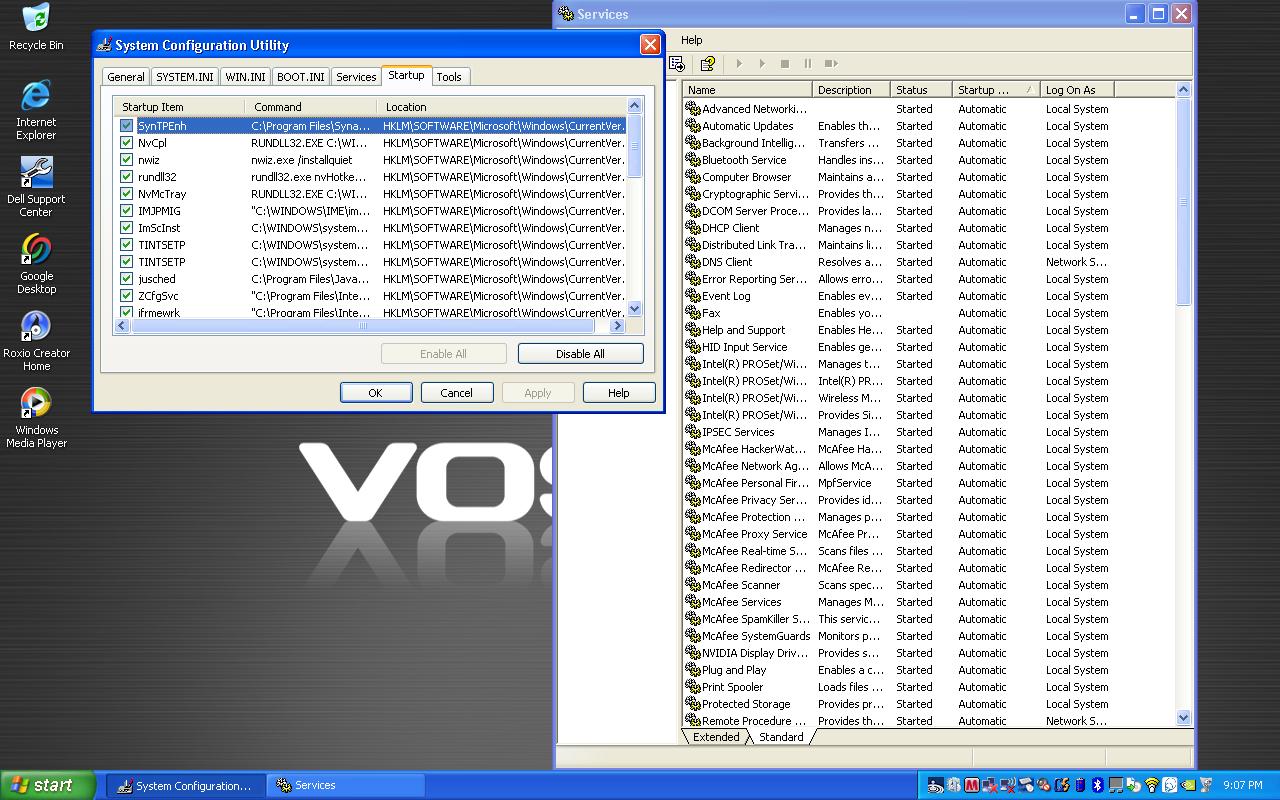Click the Export List toolbar icon in Services
The width and height of the screenshot is (1280, 800).
[x=677, y=64]
